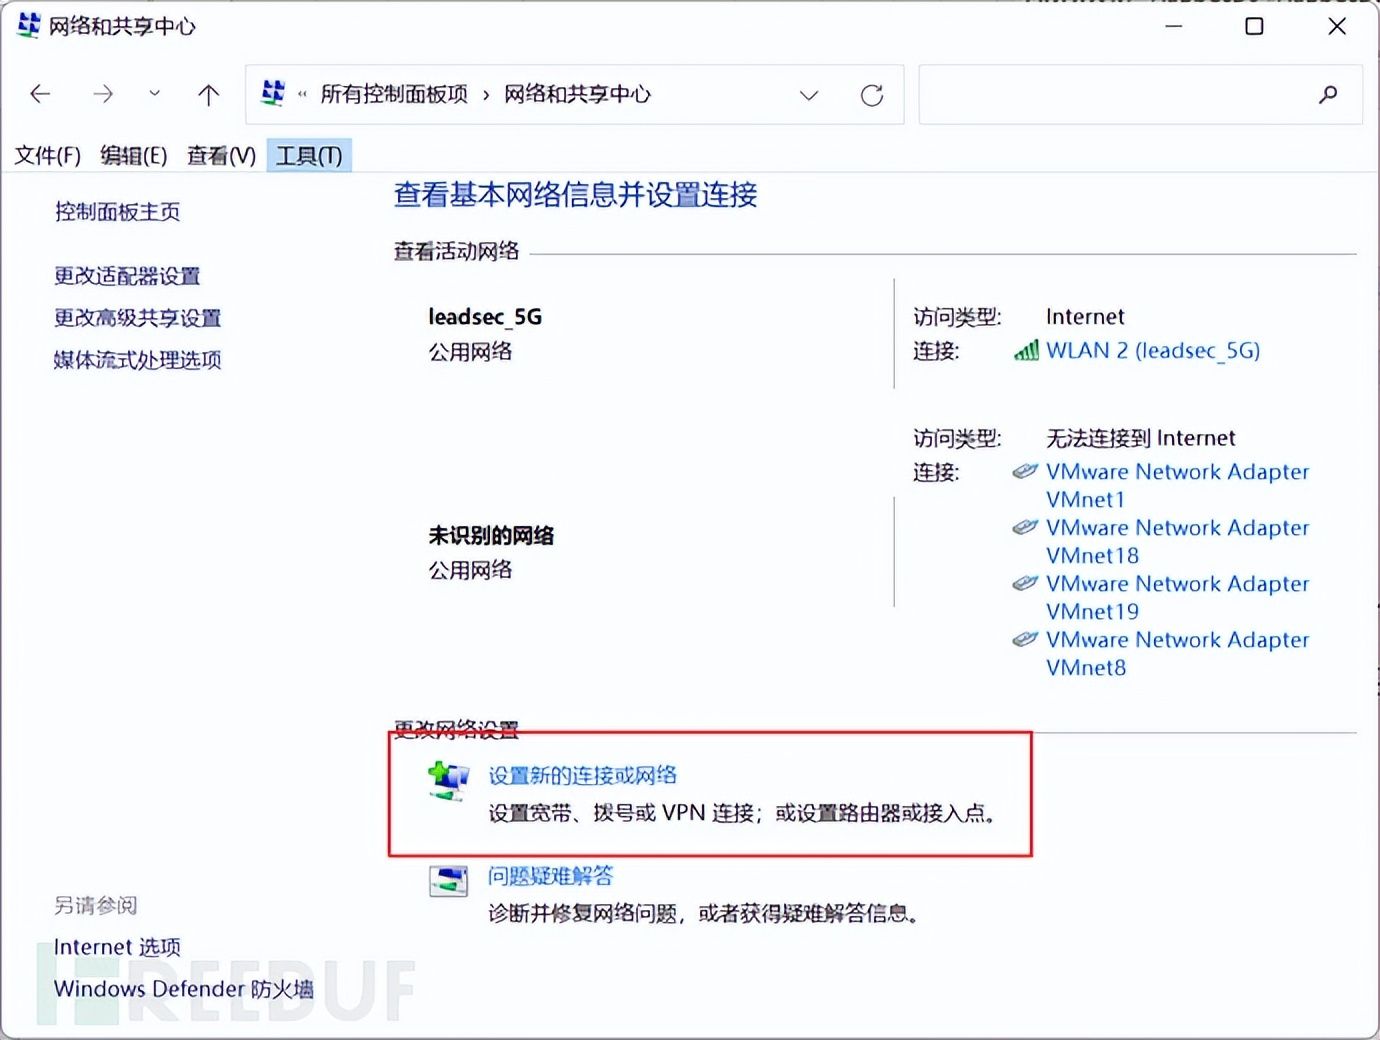1380x1040 pixels.
Task: Click the search magnifier icon
Action: click(1328, 95)
